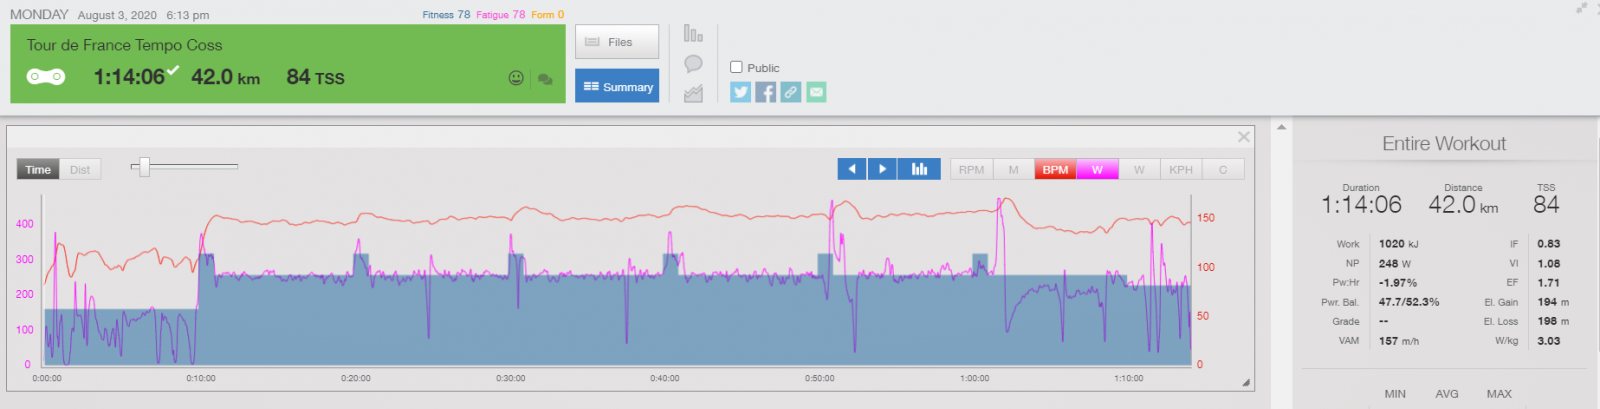
Task: Open the bar chart analysis icon
Action: tap(693, 34)
